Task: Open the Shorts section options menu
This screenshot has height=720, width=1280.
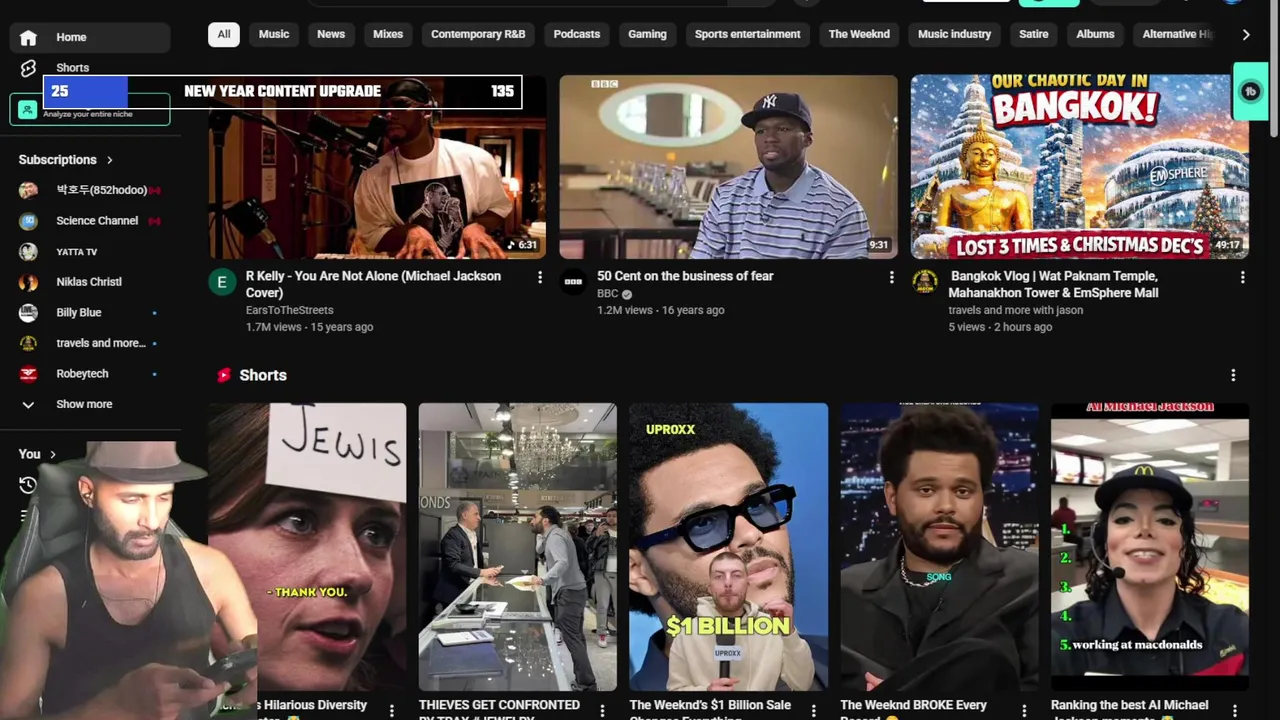Action: click(x=1233, y=375)
